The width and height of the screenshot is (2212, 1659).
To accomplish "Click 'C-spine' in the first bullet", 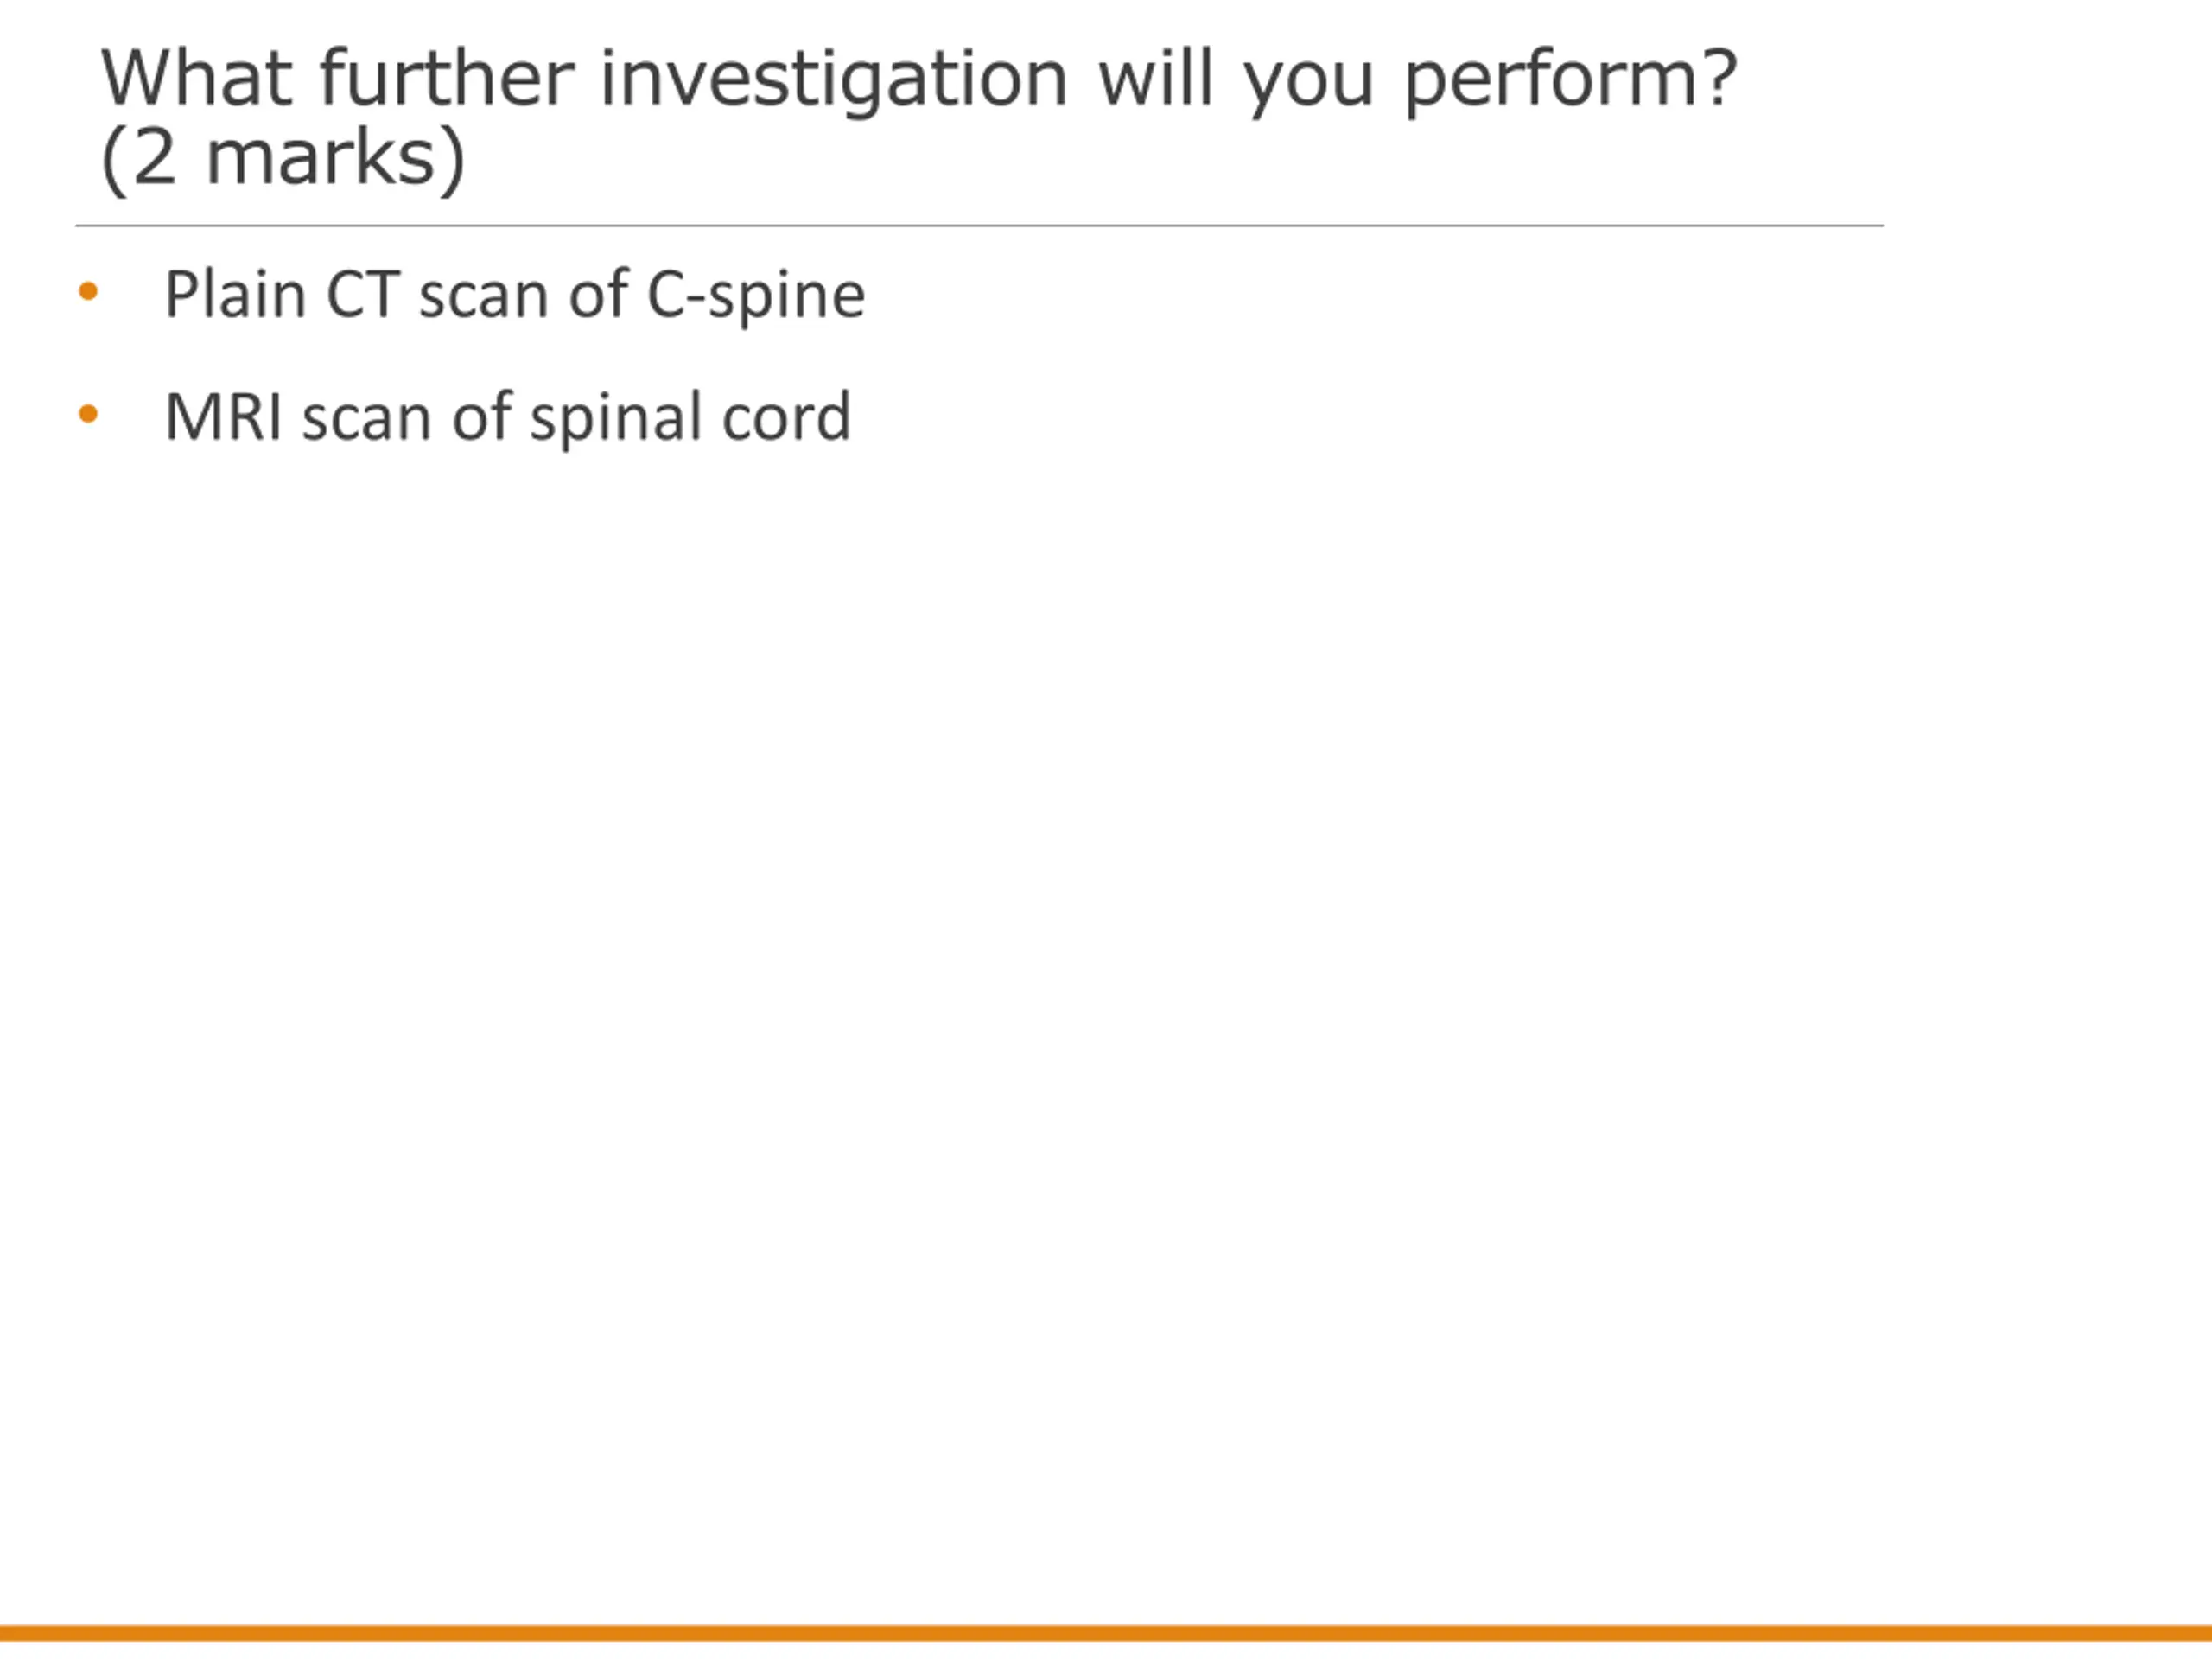I will tap(756, 295).
